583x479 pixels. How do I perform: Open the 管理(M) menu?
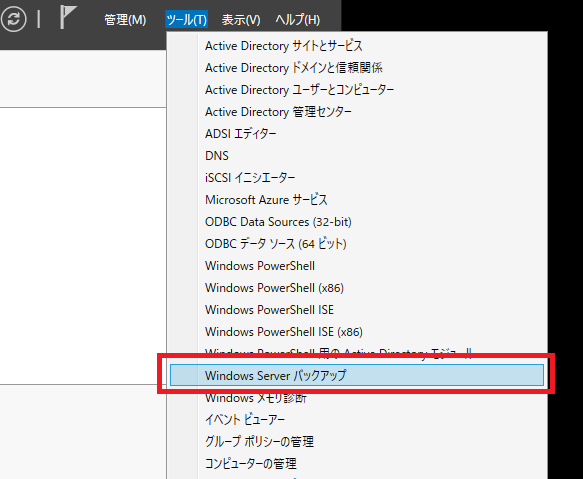tap(125, 19)
